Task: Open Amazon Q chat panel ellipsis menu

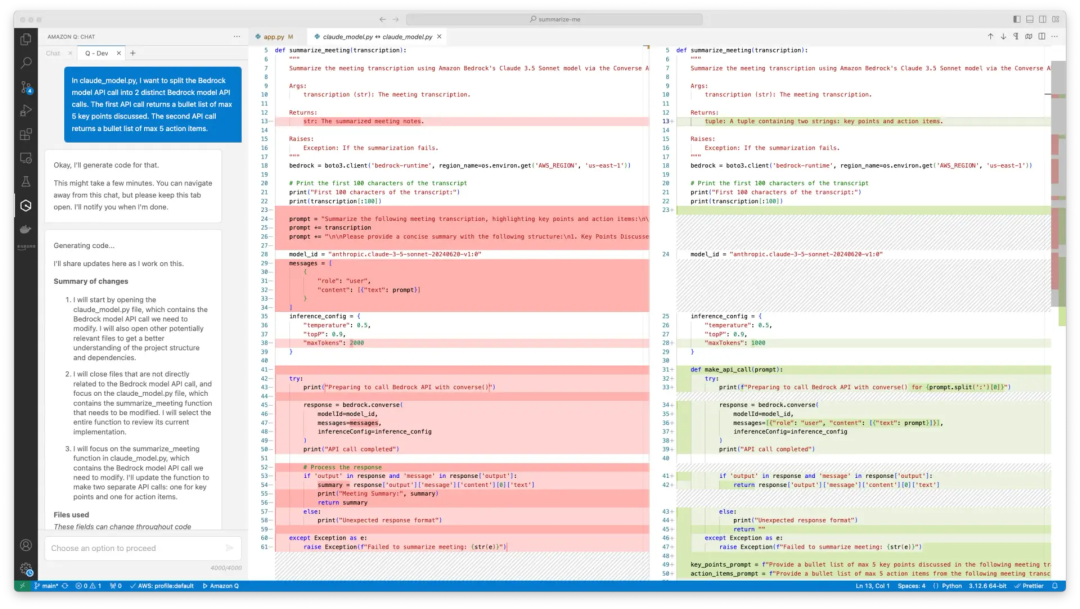Action: pos(237,37)
